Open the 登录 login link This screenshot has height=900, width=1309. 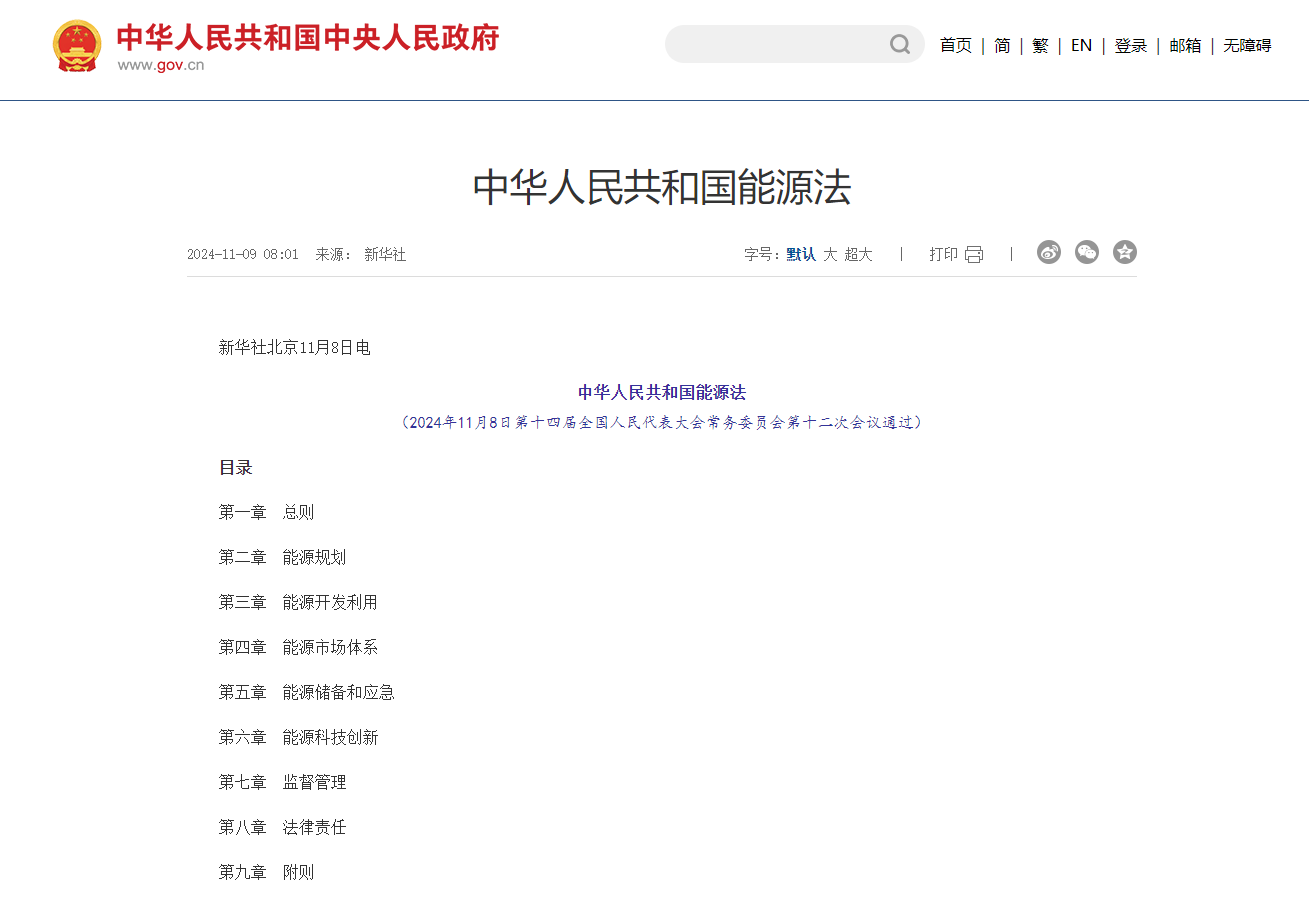click(1130, 45)
